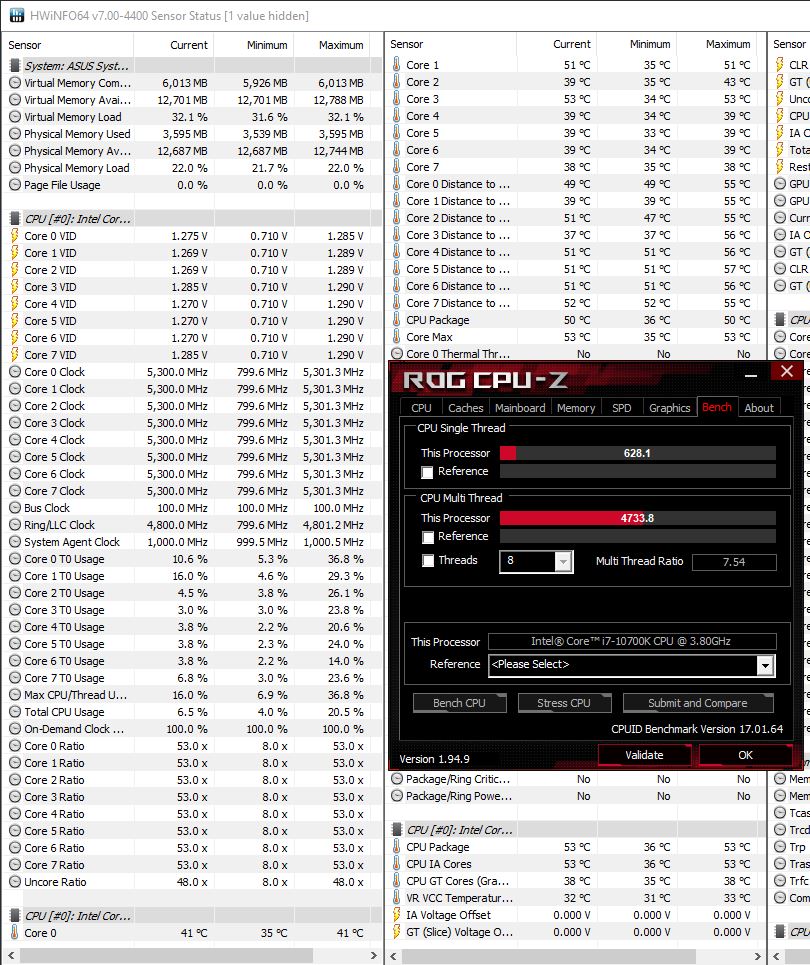
Task: Click the Multi Thread score bar 4733.8
Action: 637,518
